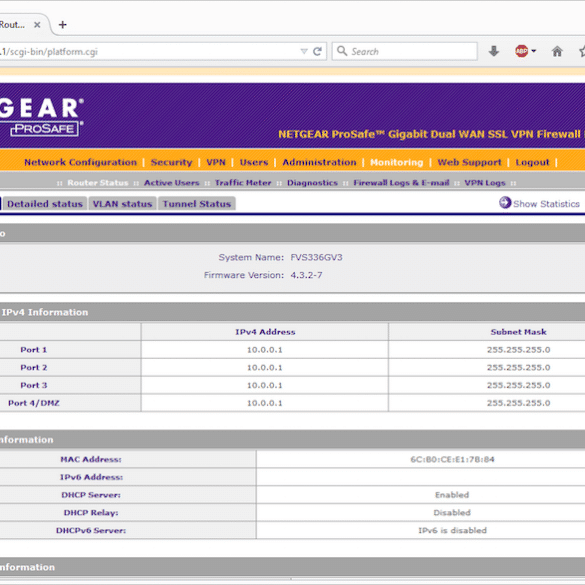This screenshot has width=585, height=585.
Task: Open VPN Logs submenu
Action: [x=485, y=183]
